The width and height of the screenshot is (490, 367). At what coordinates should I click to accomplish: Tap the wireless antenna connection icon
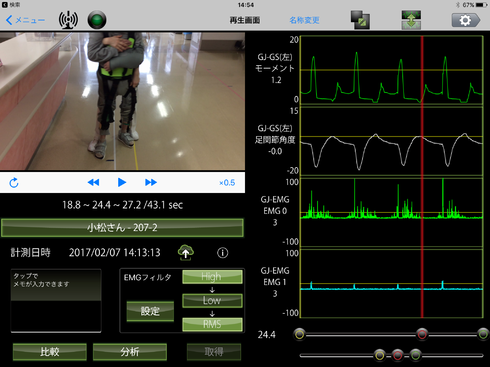click(x=68, y=20)
